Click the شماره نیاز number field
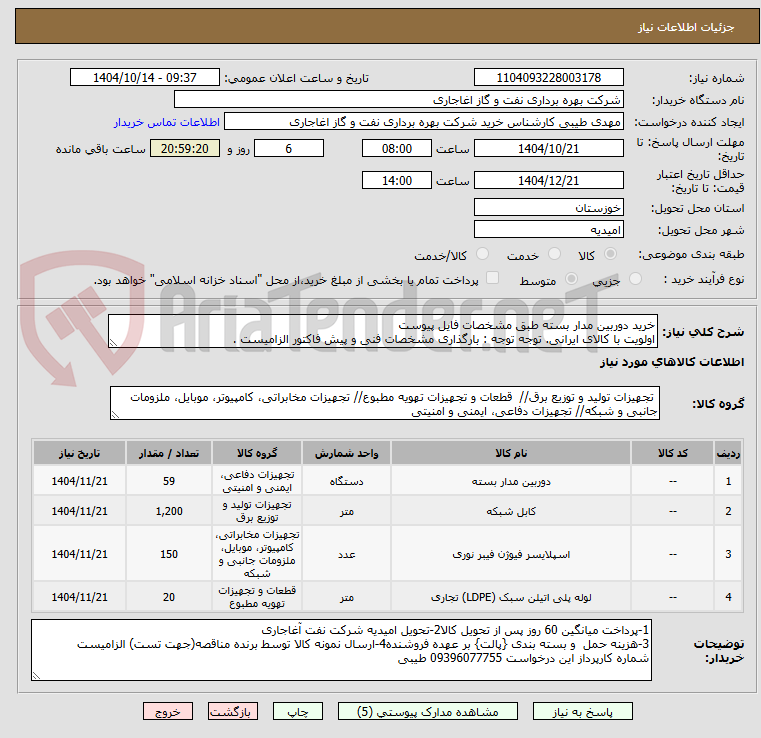Viewport: 761px width, 738px height. point(548,78)
